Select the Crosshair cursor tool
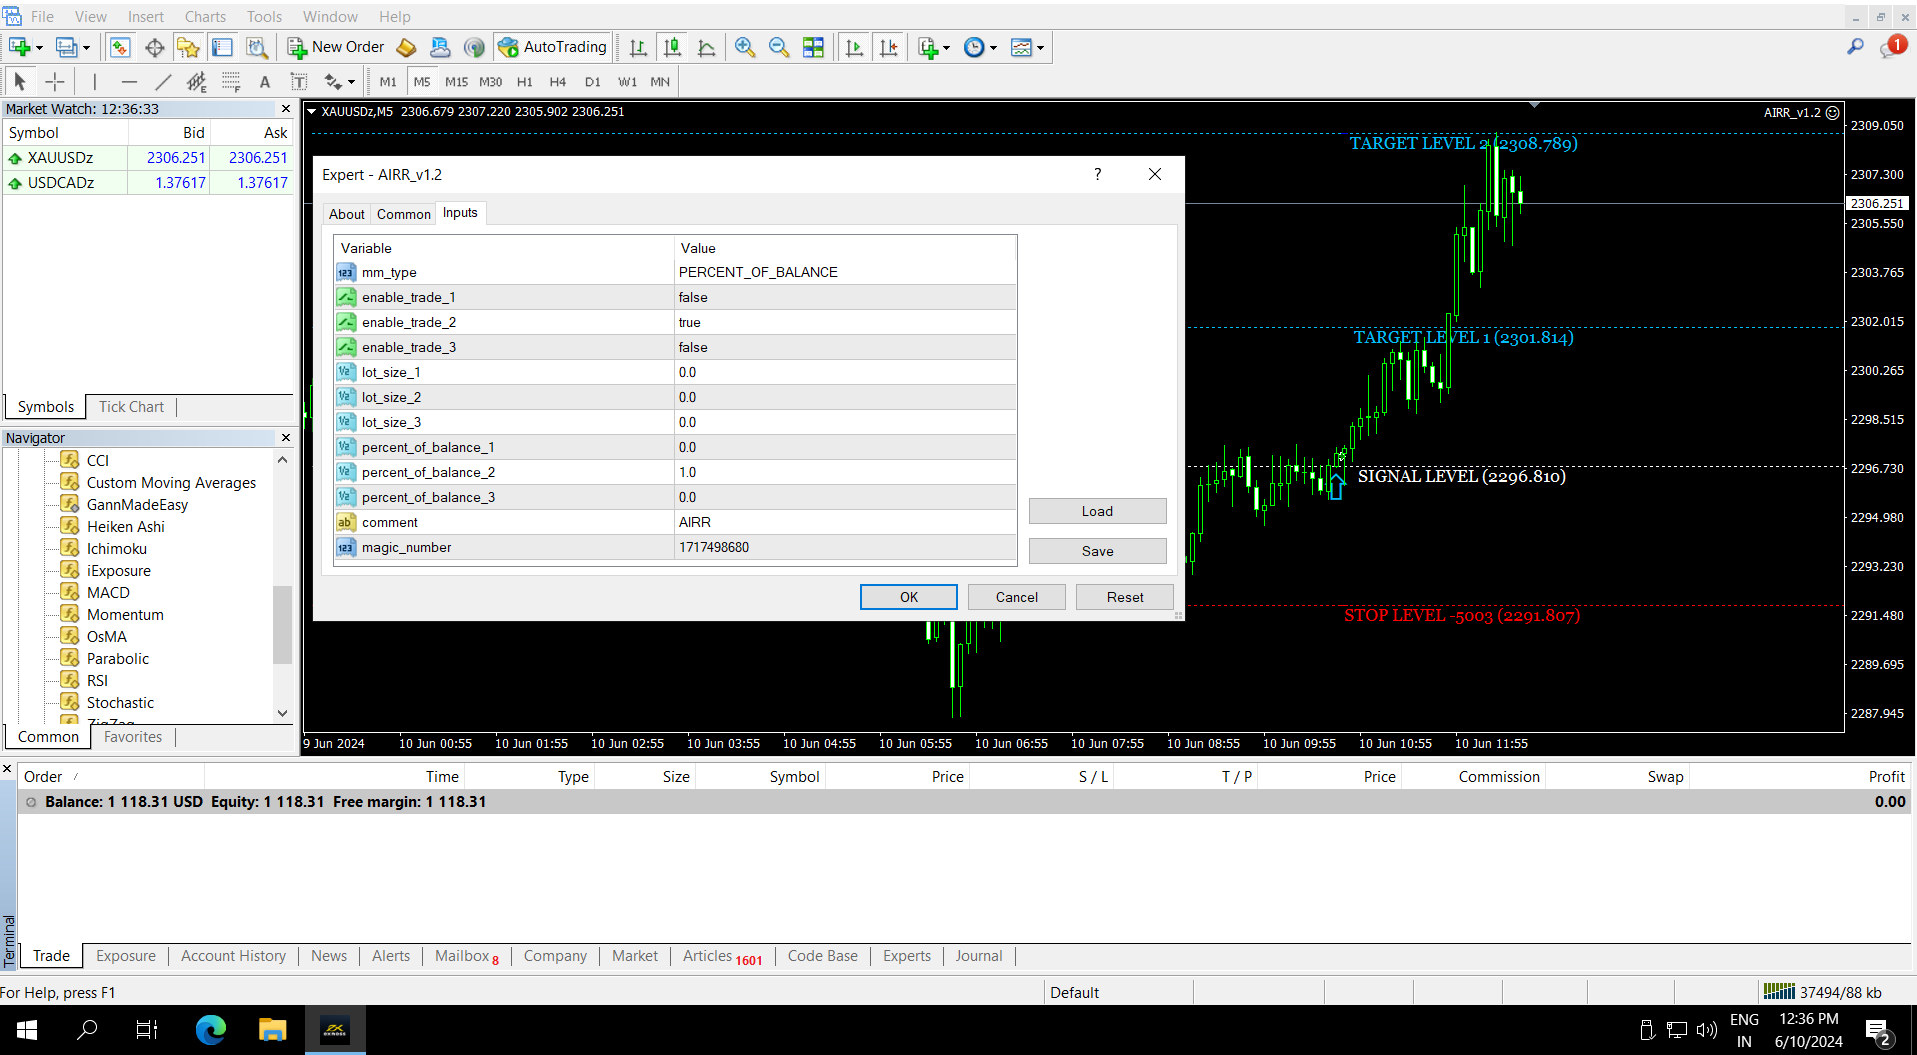The image size is (1917, 1055). [x=55, y=82]
